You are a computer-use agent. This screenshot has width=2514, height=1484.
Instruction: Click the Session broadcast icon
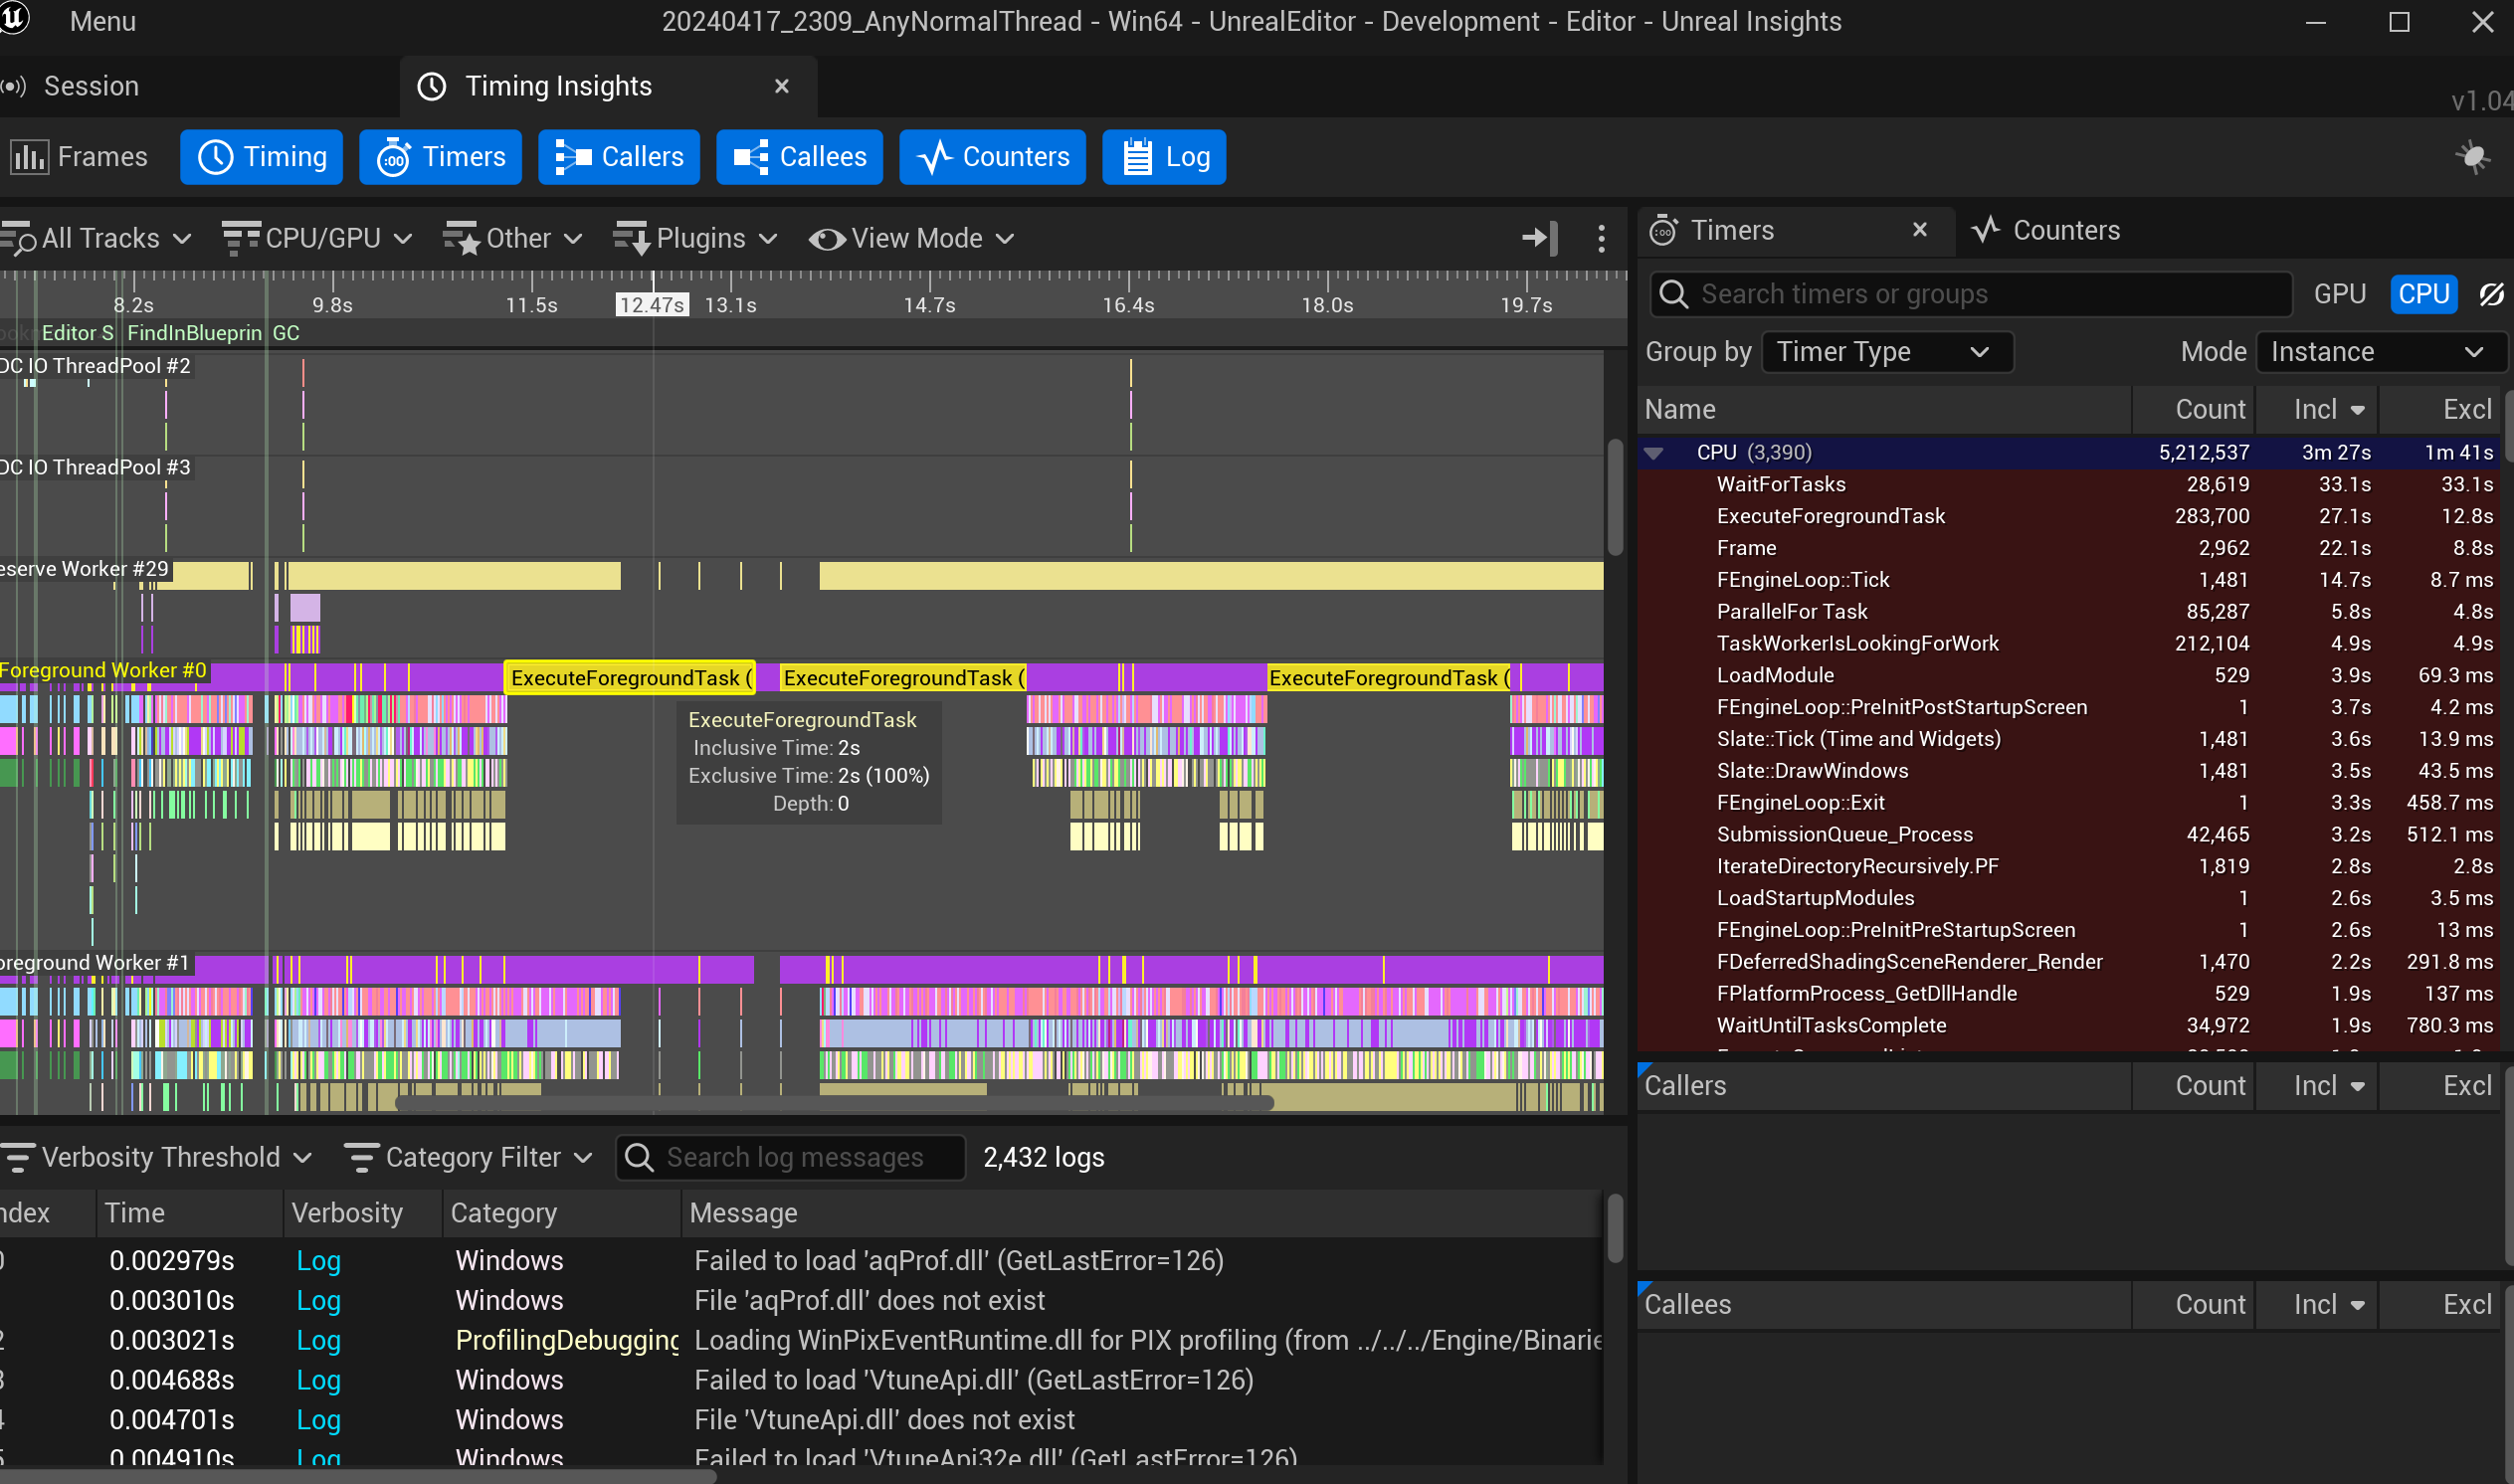click(x=13, y=87)
